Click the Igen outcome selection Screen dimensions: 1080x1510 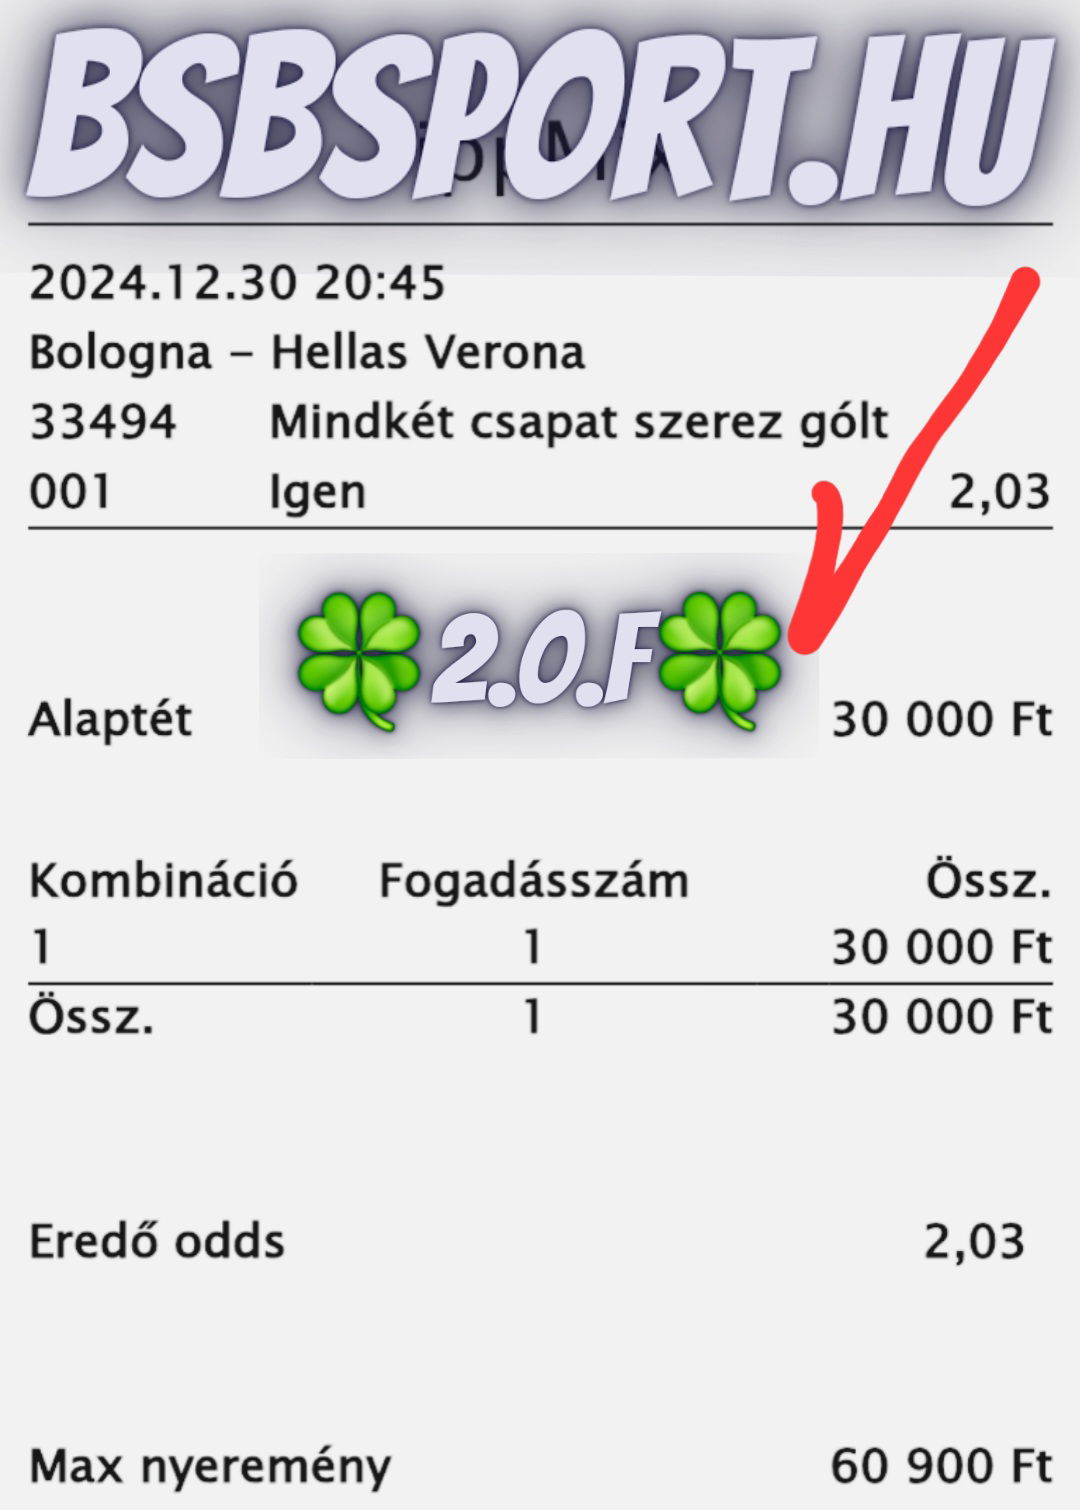[x=318, y=493]
